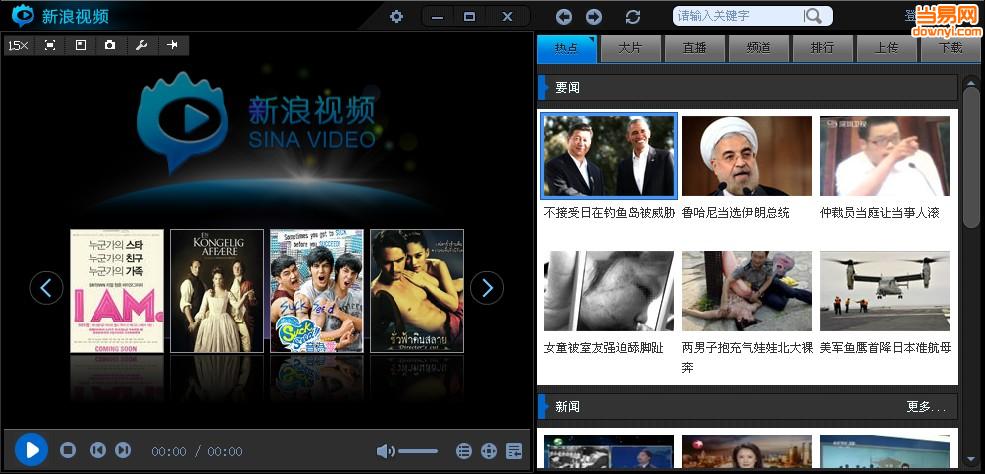The height and width of the screenshot is (474, 985).
Task: Click the 00:00 / 00:00 time display
Action: (197, 451)
